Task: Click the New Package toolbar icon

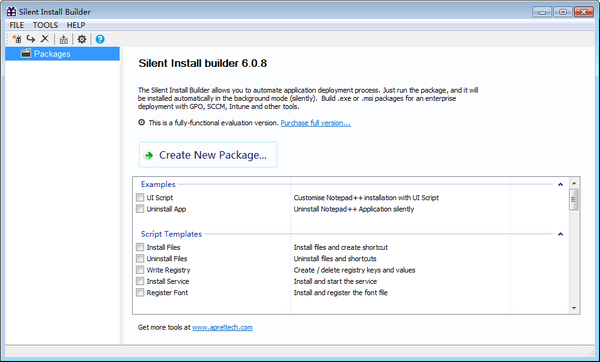Action: click(17, 39)
